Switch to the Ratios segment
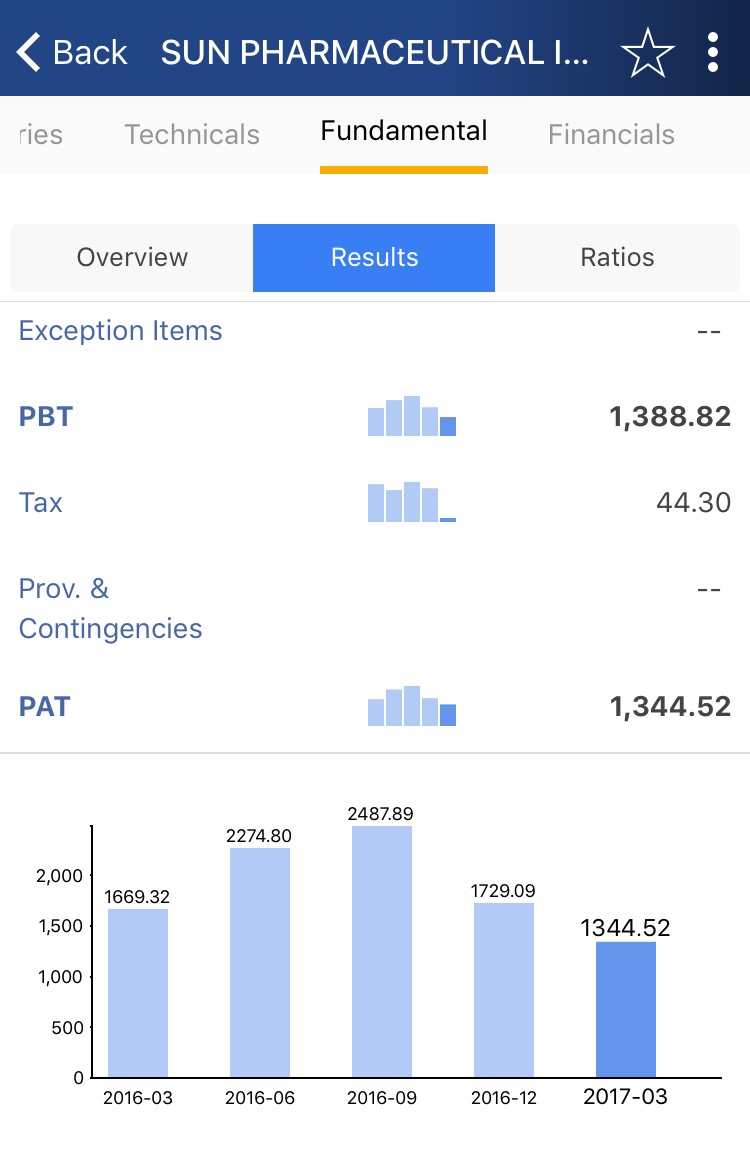 (617, 257)
